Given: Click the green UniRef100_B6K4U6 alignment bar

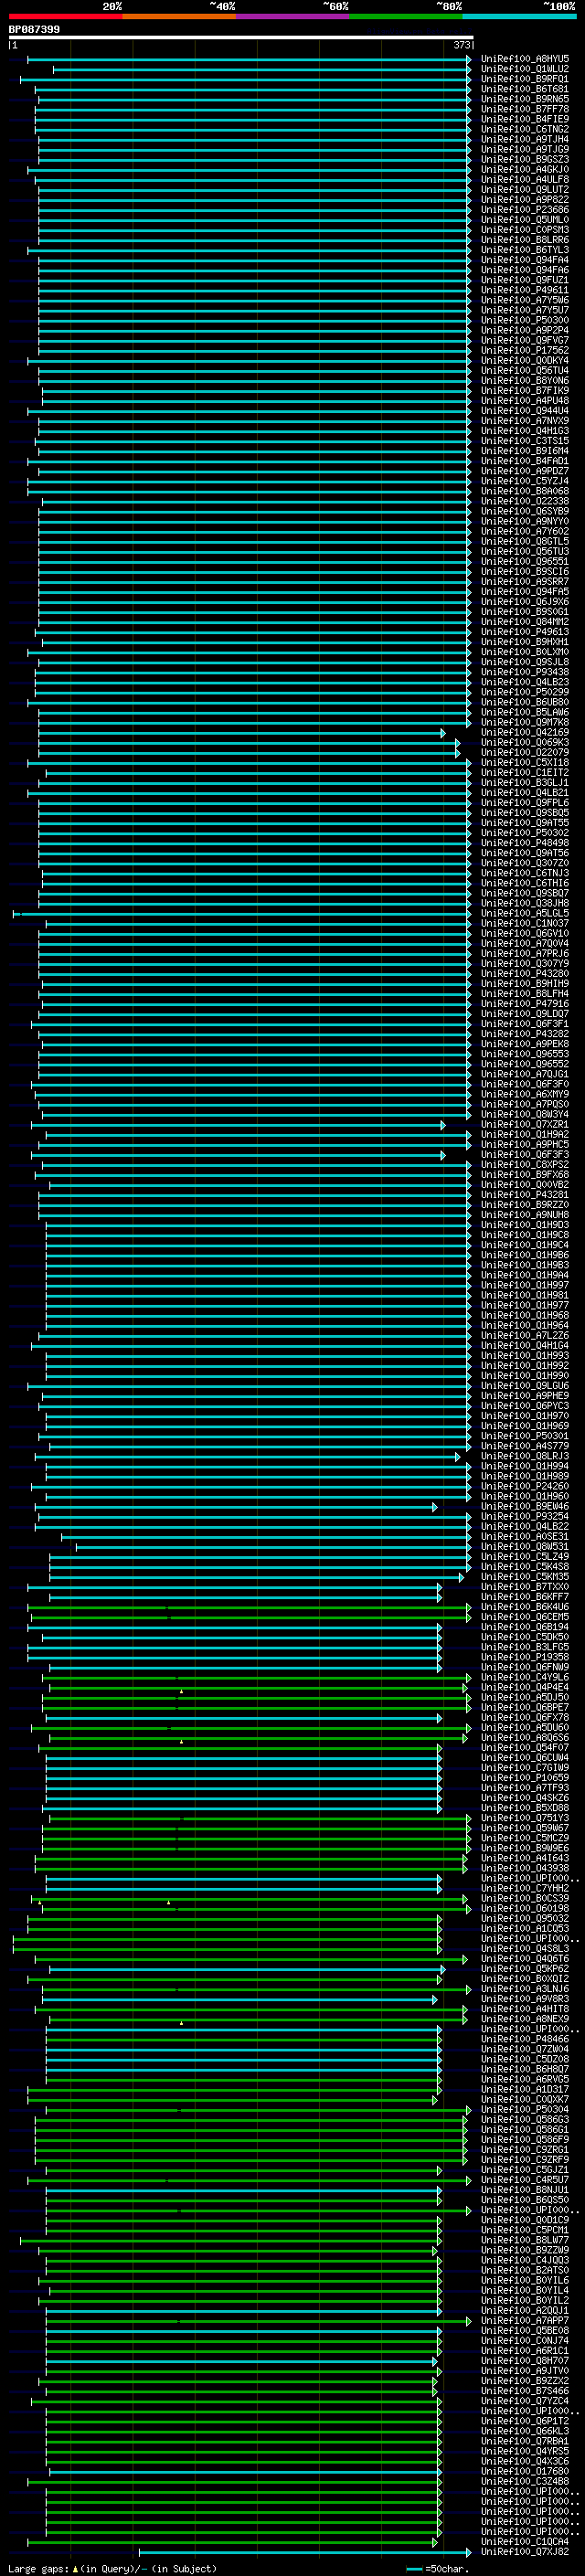Looking at the screenshot, I should [x=249, y=1608].
